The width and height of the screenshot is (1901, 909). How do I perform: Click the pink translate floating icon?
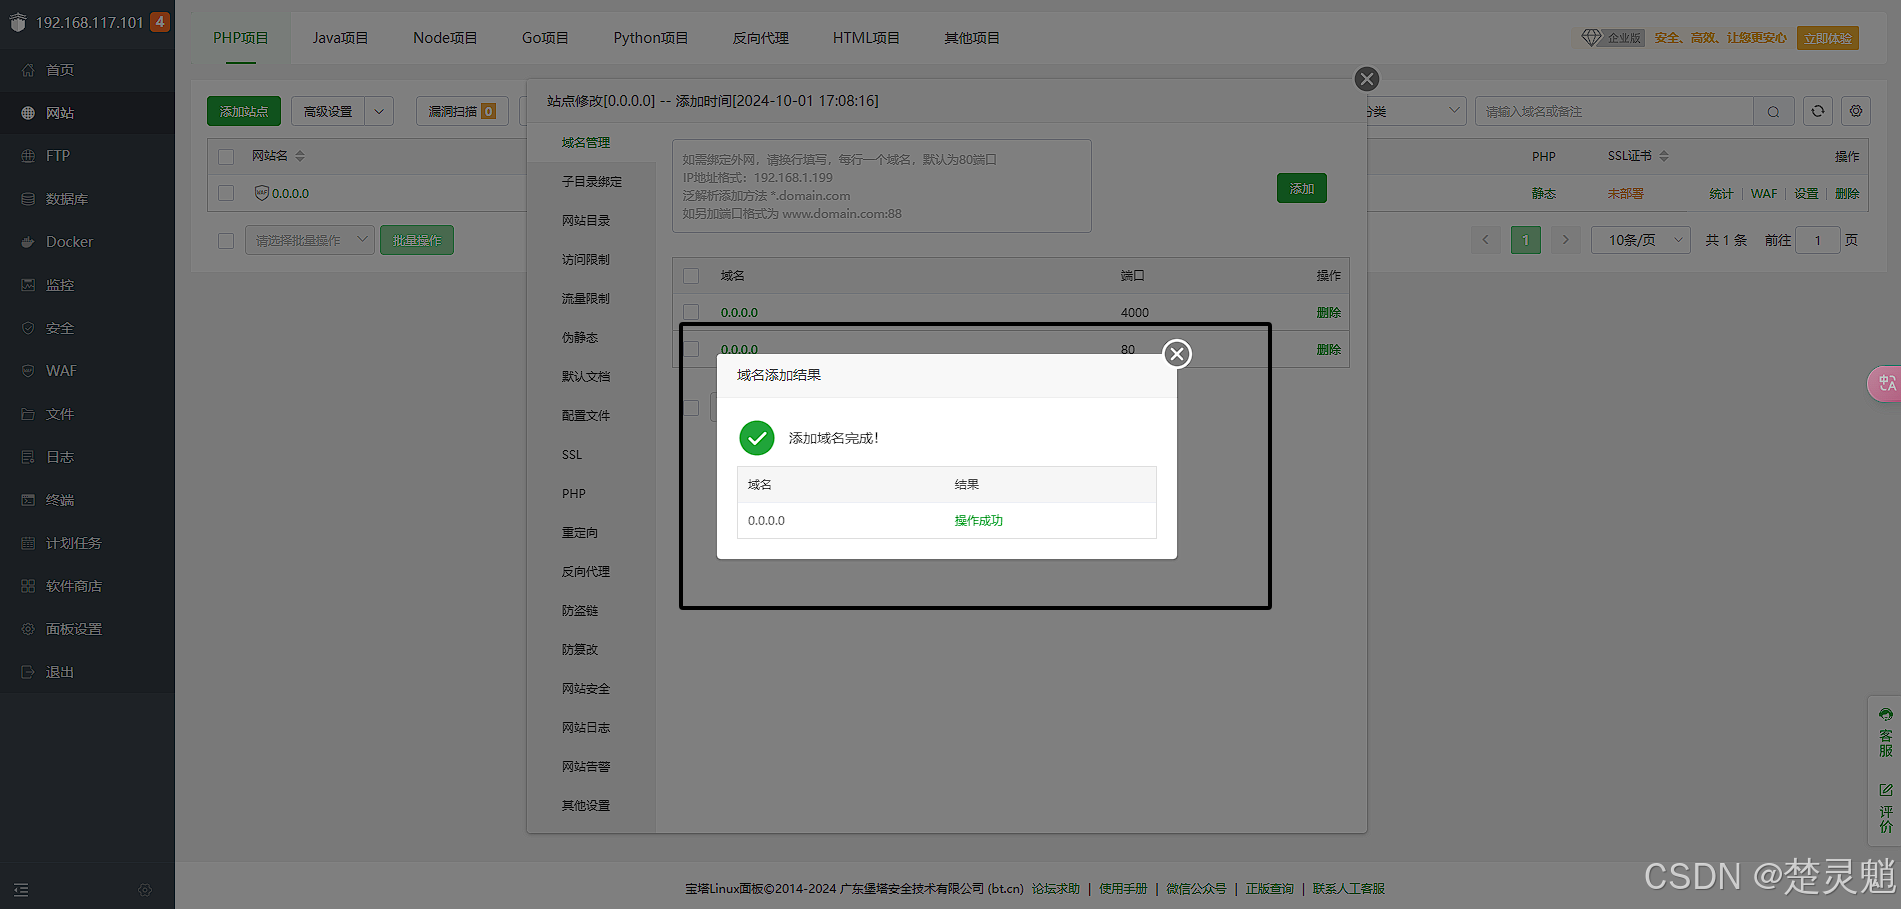1885,383
